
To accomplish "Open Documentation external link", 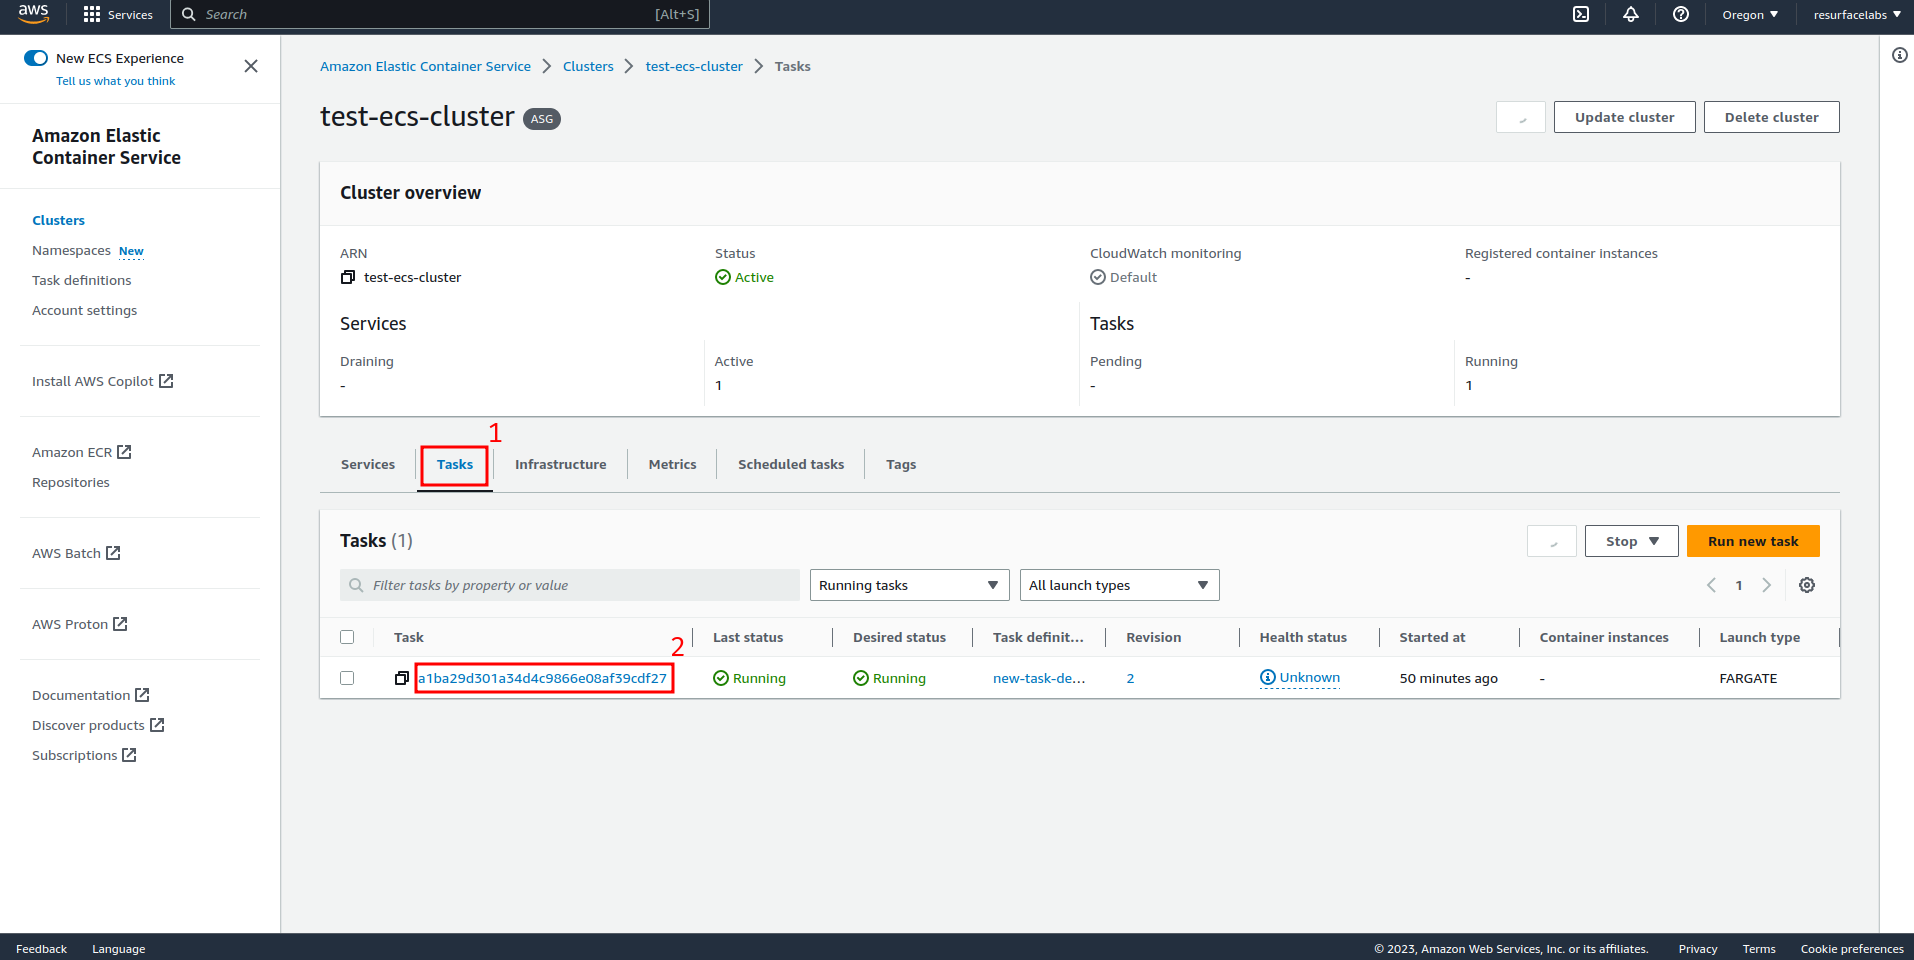I will pyautogui.click(x=90, y=695).
